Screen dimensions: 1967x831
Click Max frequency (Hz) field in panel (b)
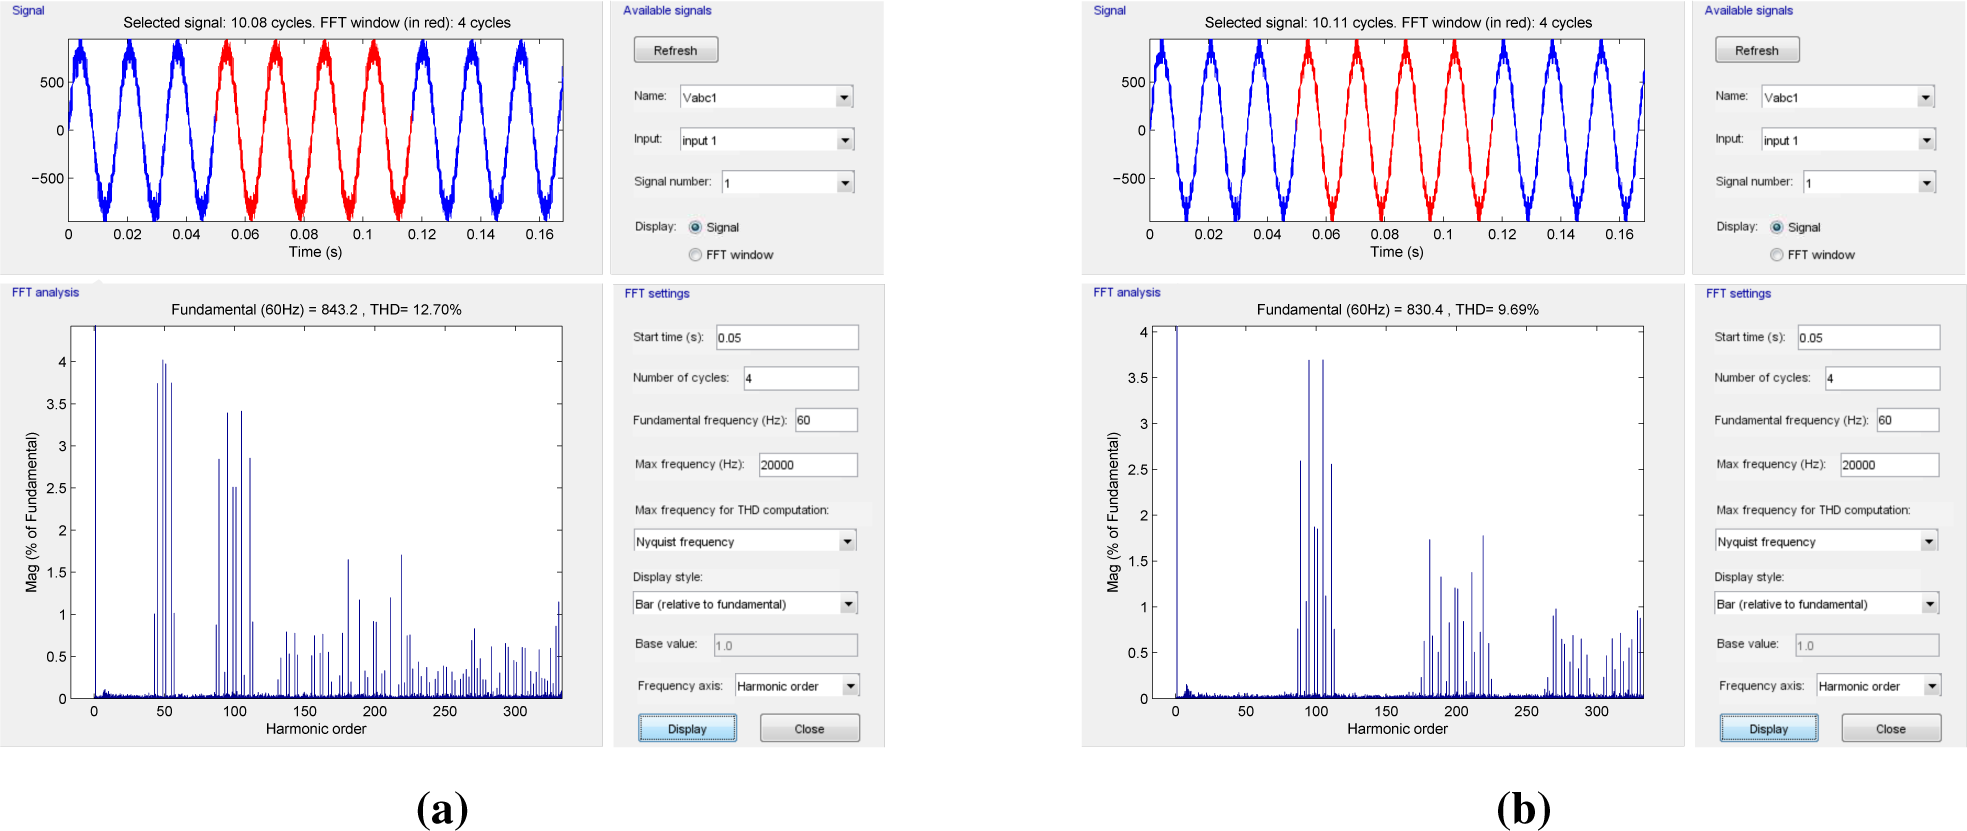pos(1889,465)
